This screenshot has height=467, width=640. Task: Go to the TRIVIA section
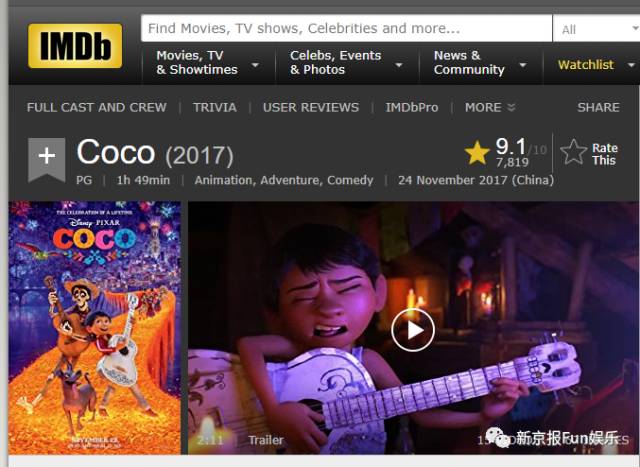point(215,107)
